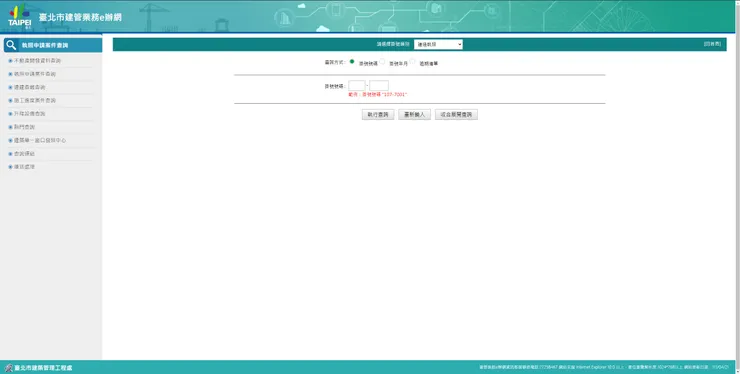Focus the first registration number input box
Viewport: 740px width, 374px height.
357,85
